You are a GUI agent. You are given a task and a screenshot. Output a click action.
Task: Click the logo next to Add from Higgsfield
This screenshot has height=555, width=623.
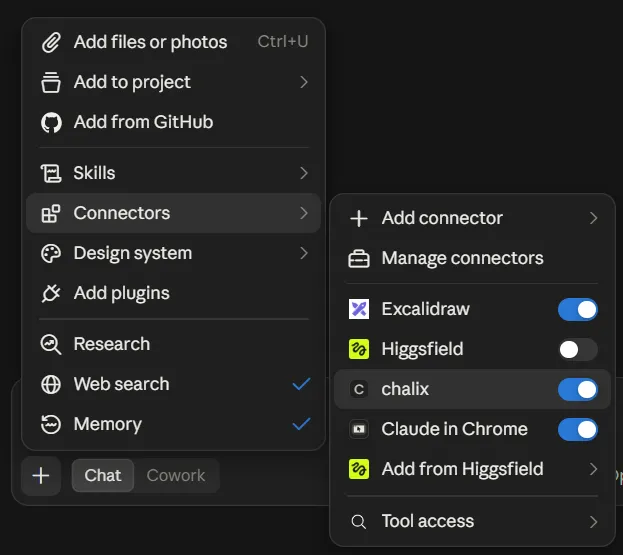click(x=359, y=469)
